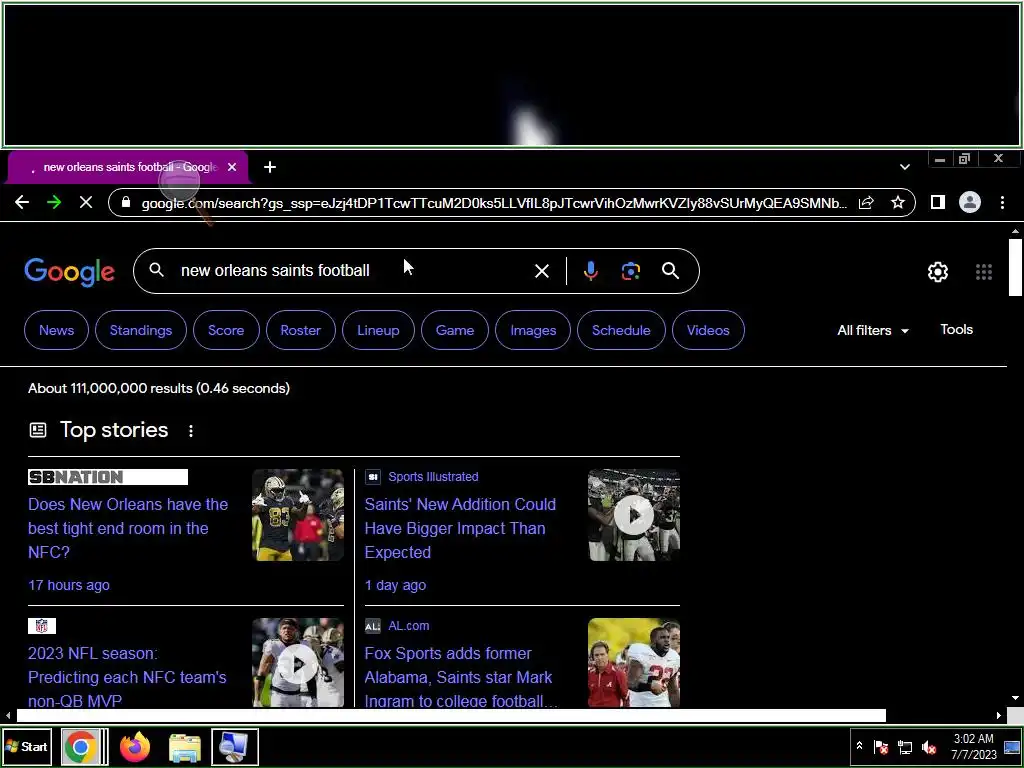Click the Action Center flag icon

(x=880, y=746)
